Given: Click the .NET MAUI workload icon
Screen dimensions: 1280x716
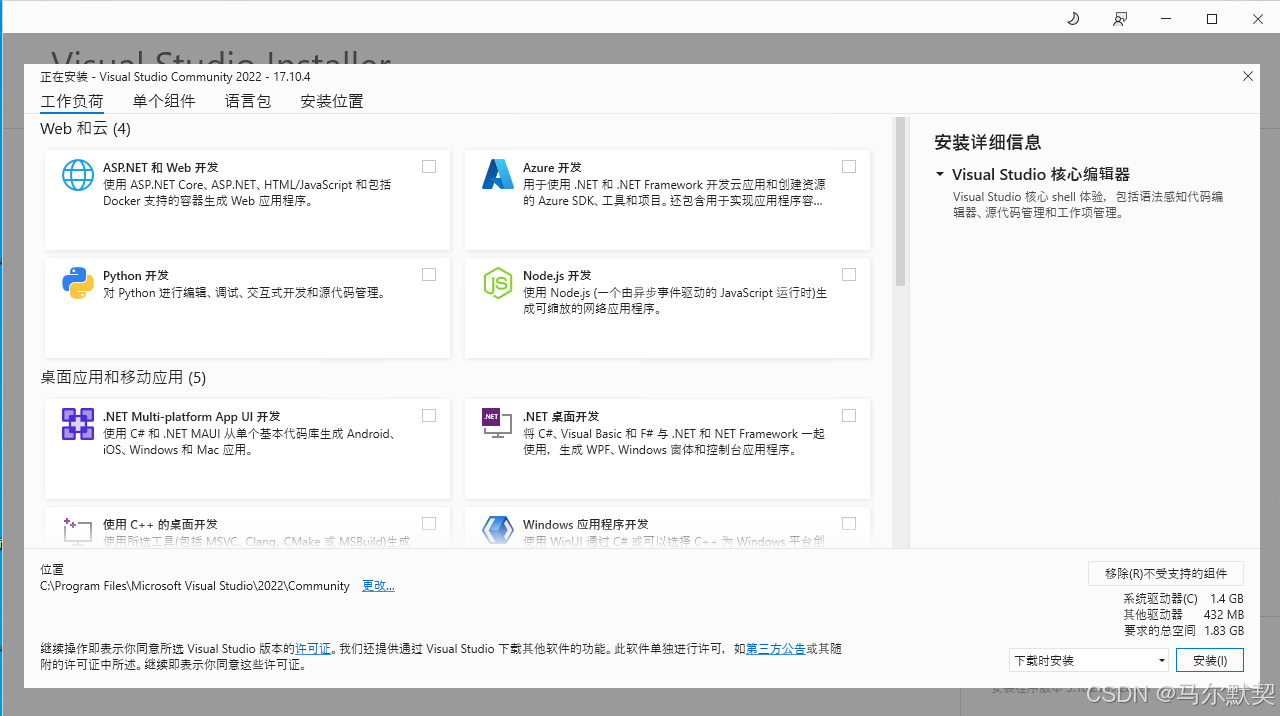Looking at the screenshot, I should pos(78,424).
